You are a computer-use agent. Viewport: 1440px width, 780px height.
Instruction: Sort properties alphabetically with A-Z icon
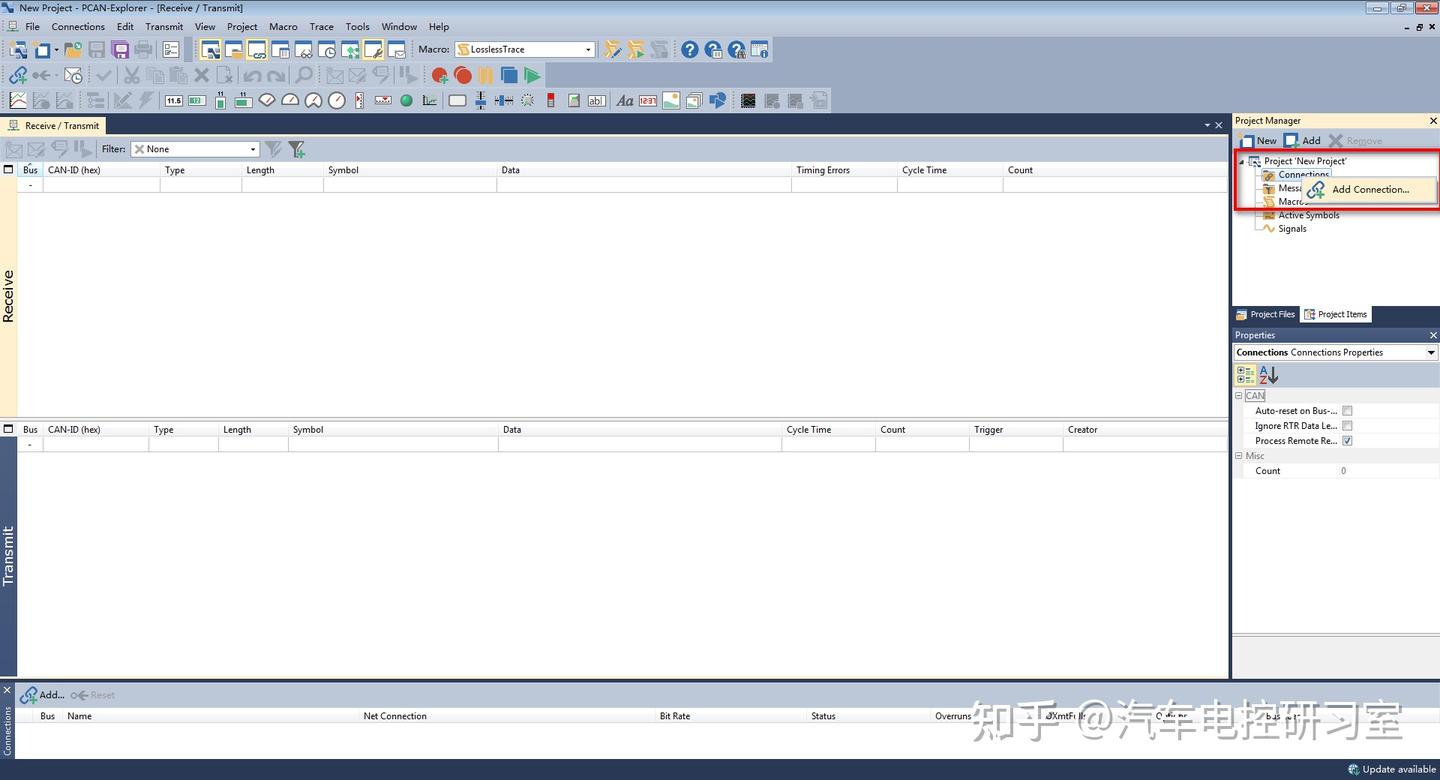tap(1268, 375)
